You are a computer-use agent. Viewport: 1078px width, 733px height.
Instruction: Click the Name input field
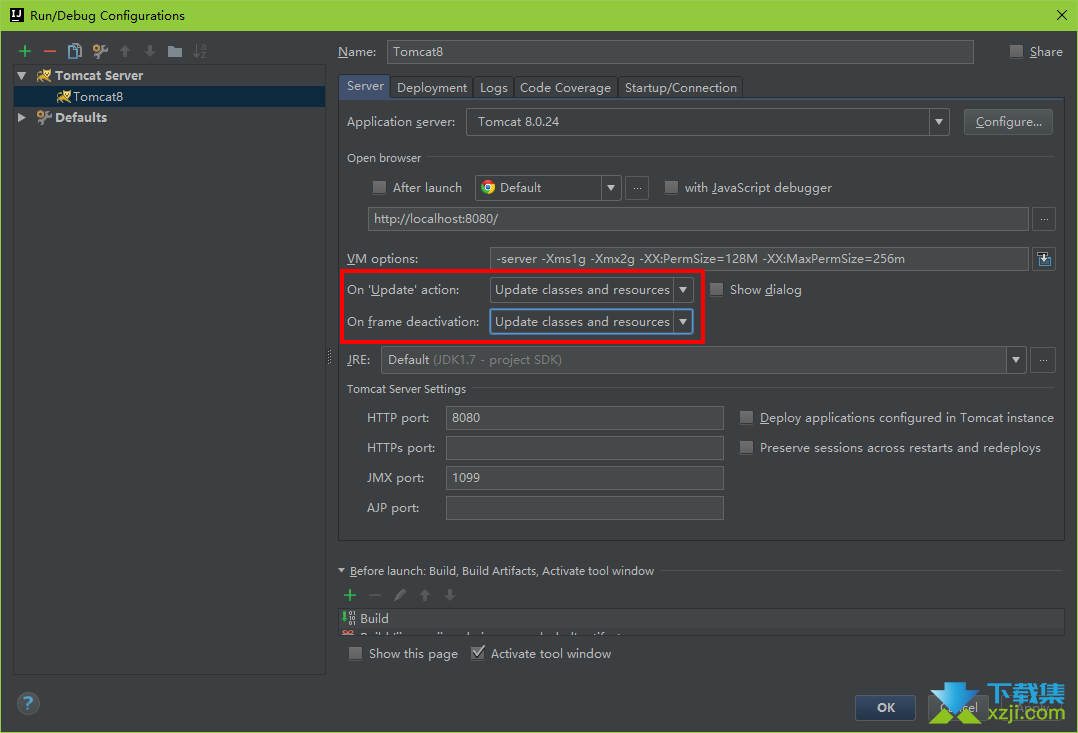680,52
